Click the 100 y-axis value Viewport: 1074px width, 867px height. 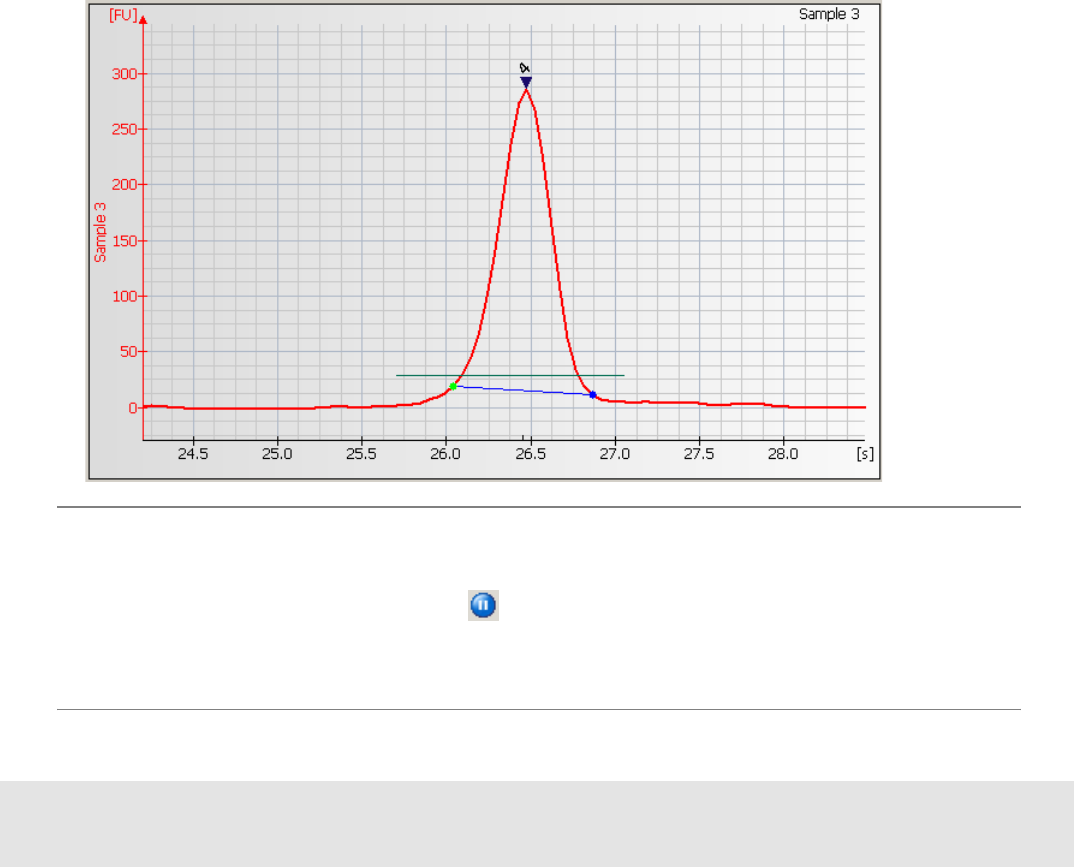(124, 297)
